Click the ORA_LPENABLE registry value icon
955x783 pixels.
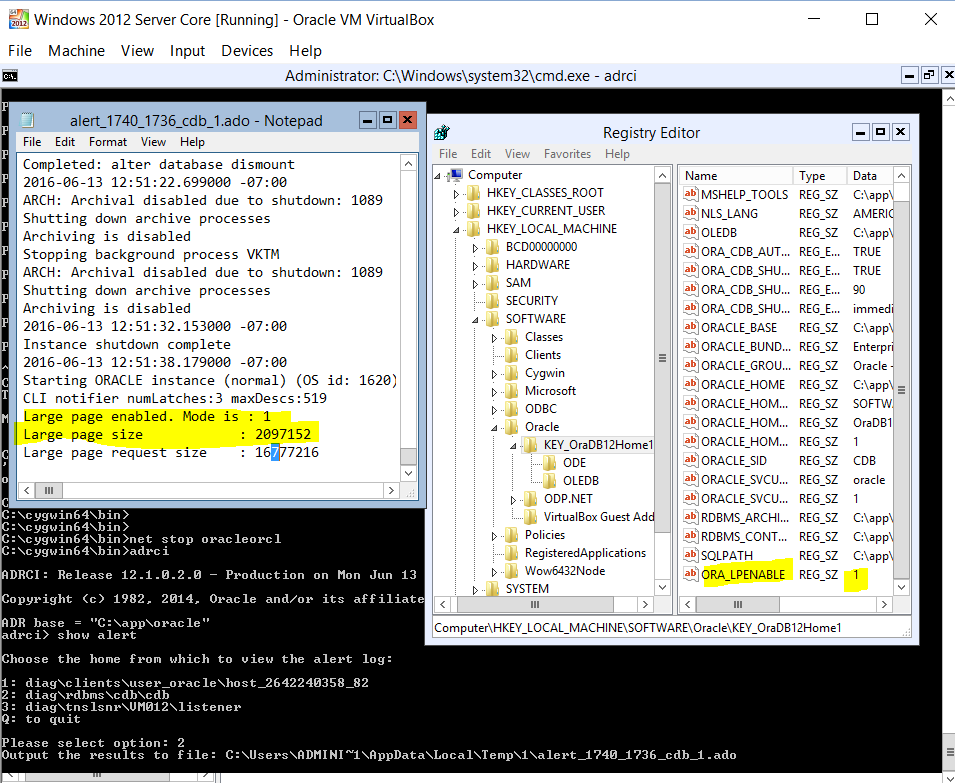[690, 574]
